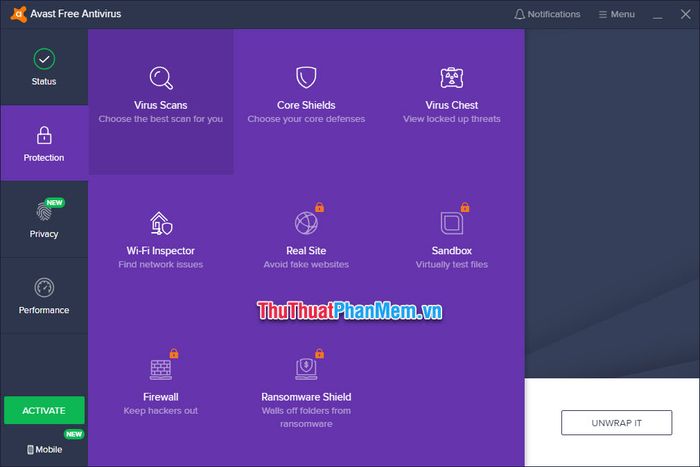Click the lock badge on Sandbox
This screenshot has width=700, height=467.
[465, 207]
